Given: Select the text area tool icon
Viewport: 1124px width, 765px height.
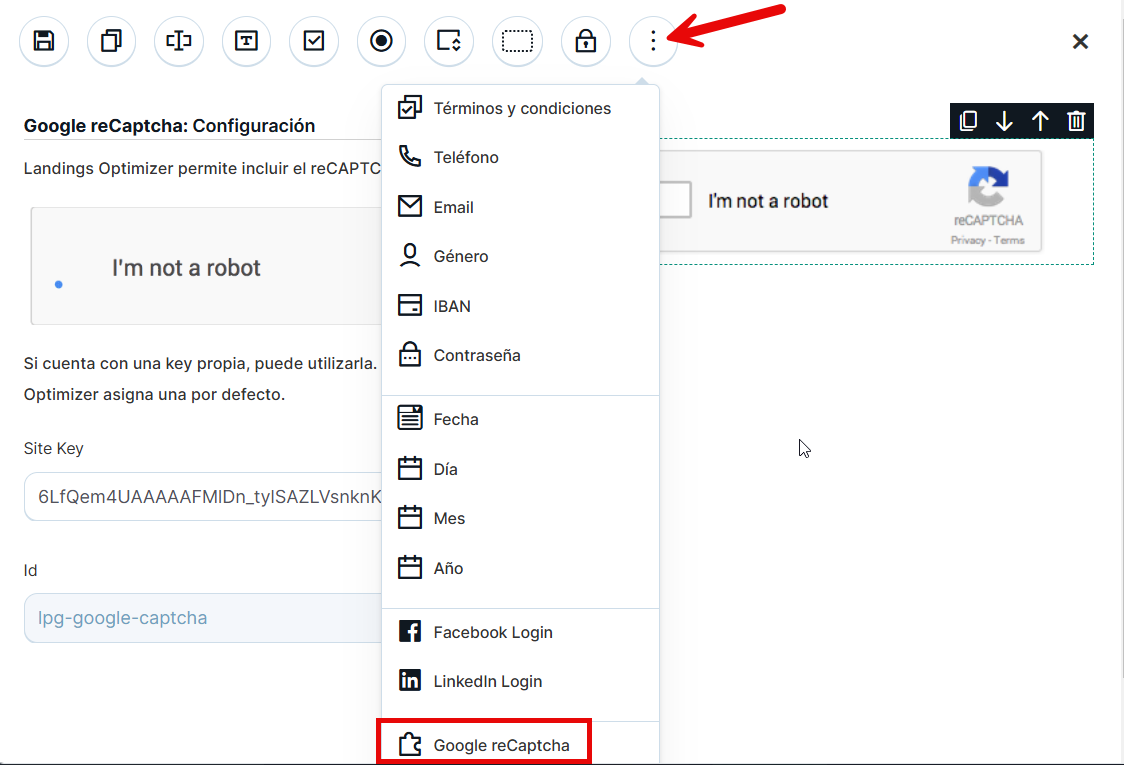Looking at the screenshot, I should pos(246,41).
